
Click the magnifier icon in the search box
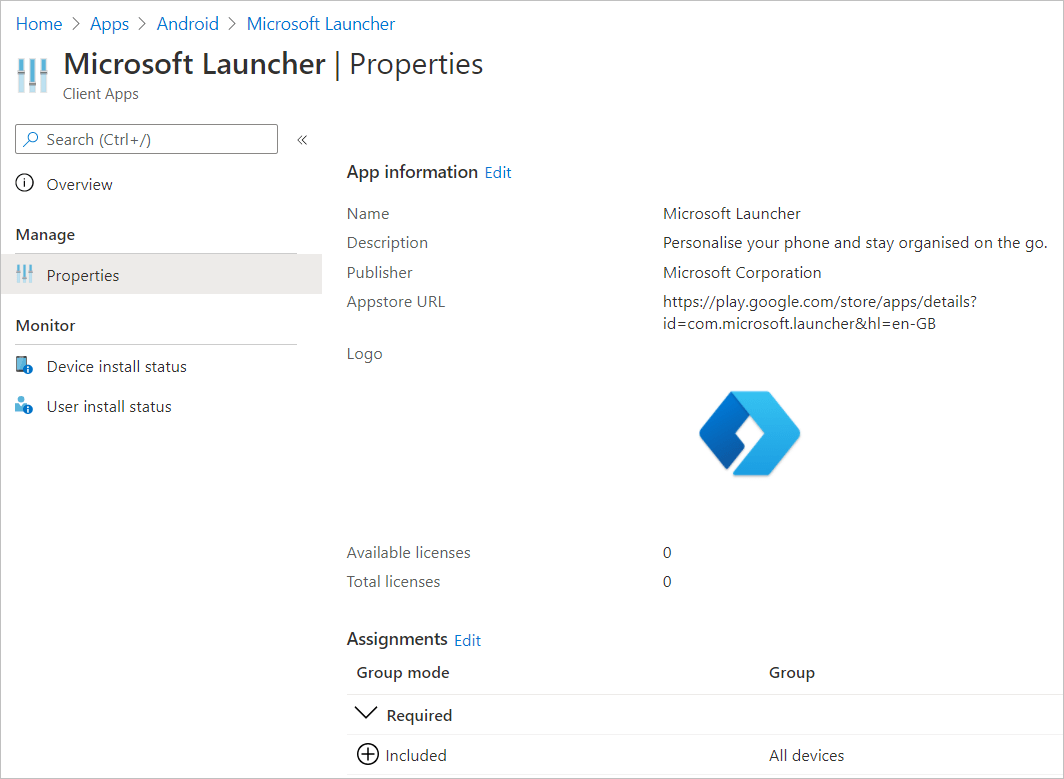click(x=31, y=139)
